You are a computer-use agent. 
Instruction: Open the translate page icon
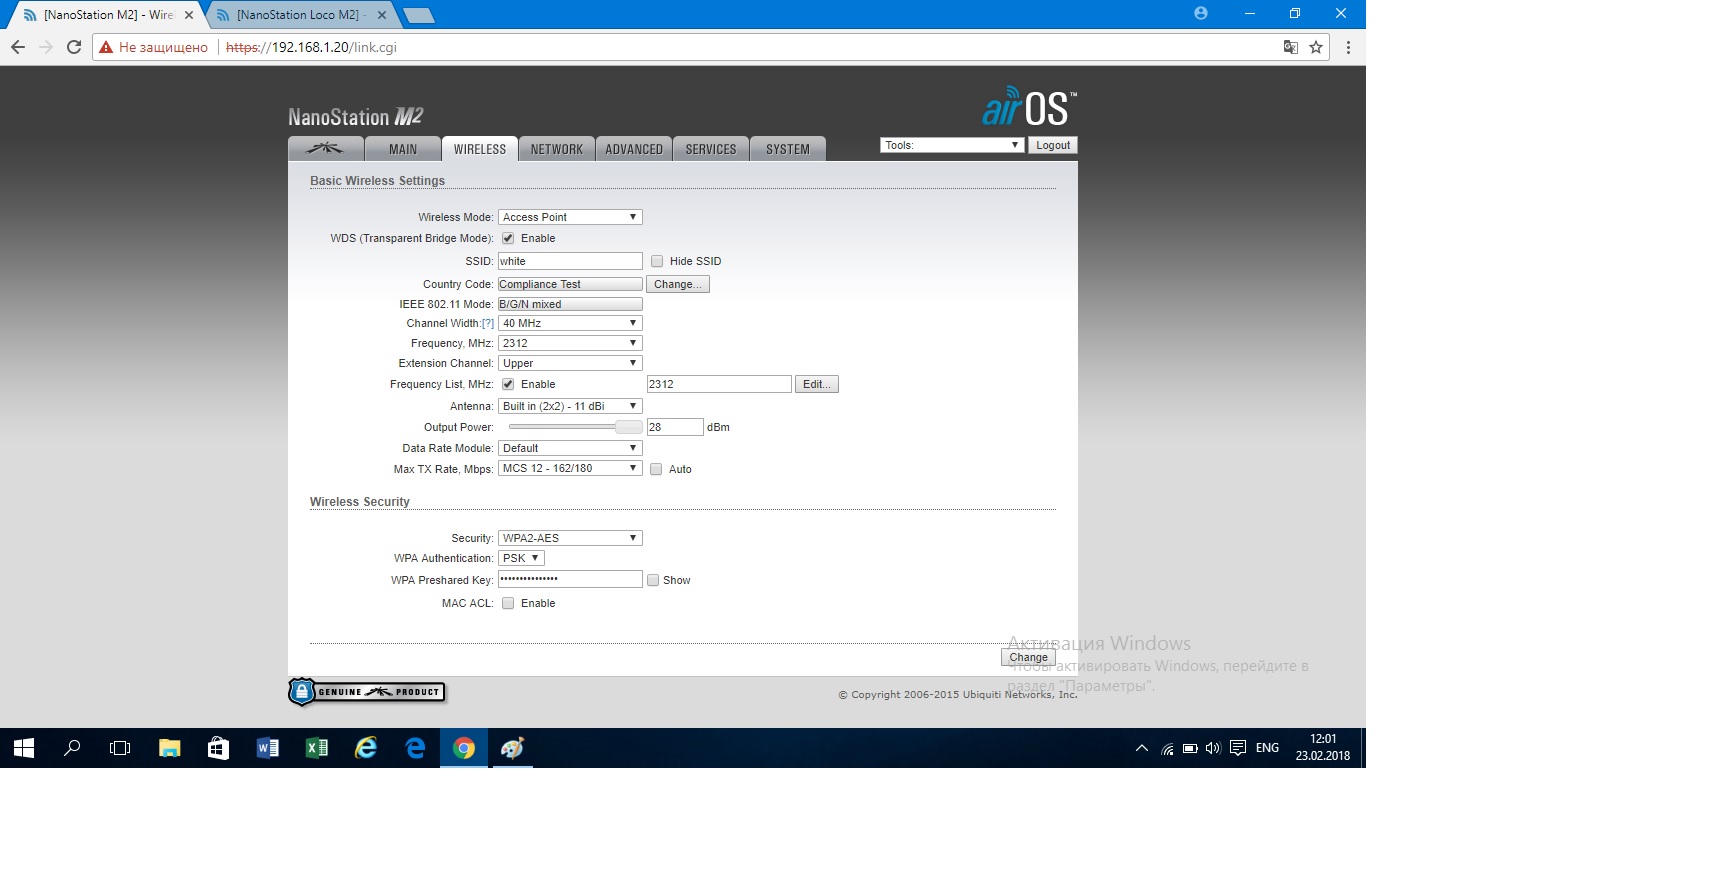tap(1291, 47)
